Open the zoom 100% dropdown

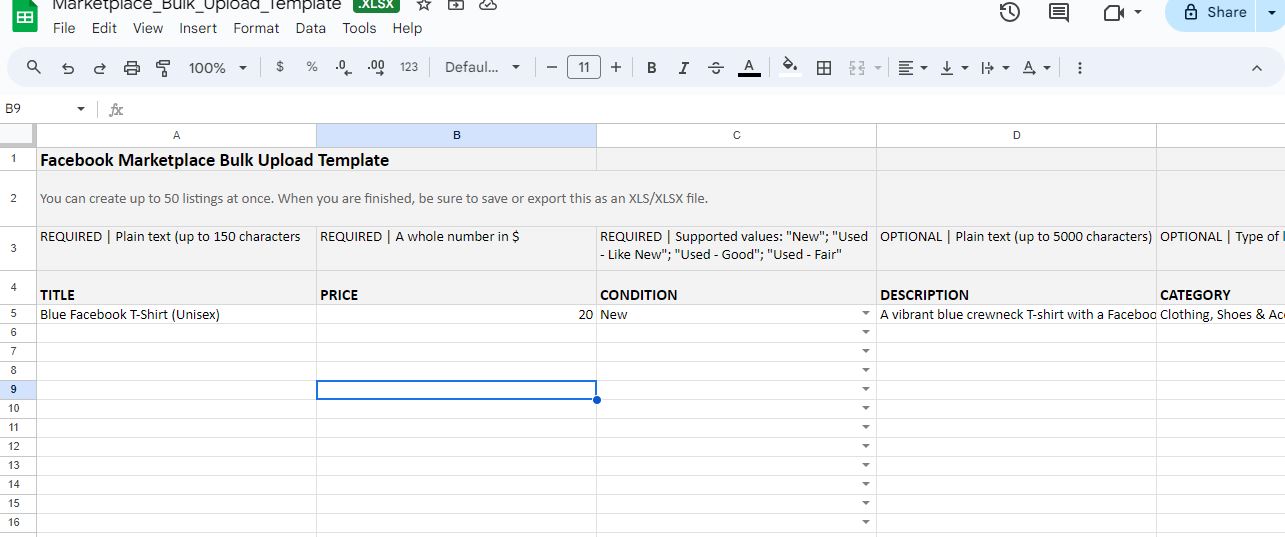point(219,67)
